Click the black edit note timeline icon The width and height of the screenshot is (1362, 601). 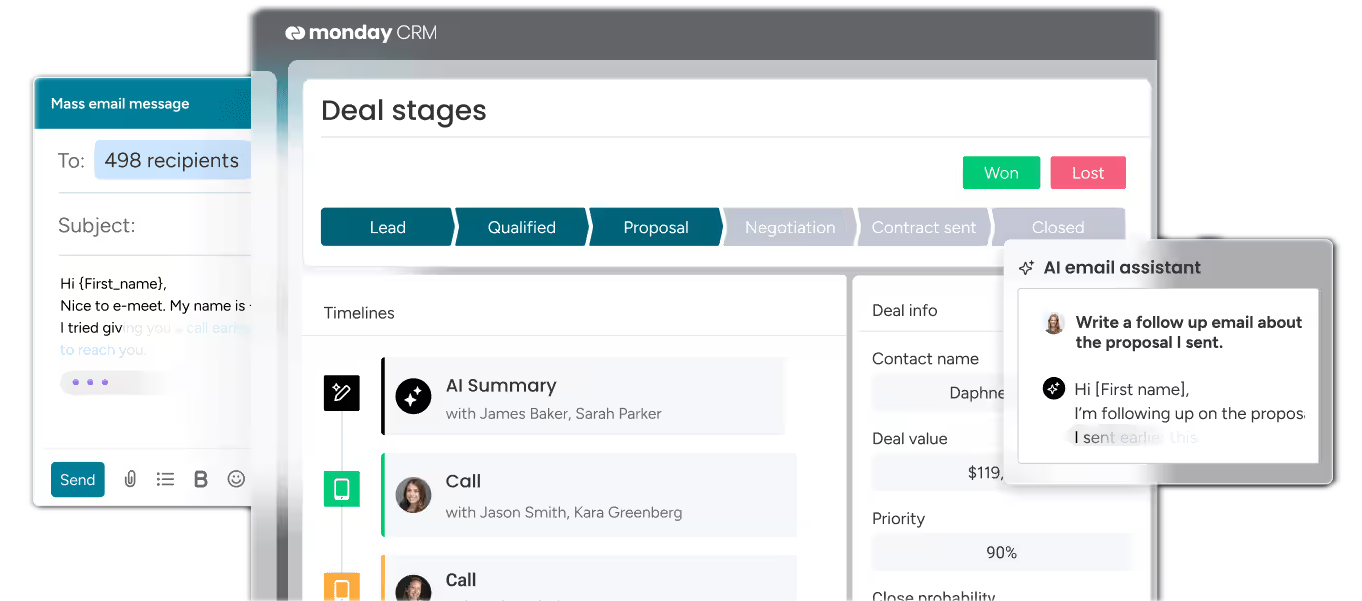tap(341, 393)
